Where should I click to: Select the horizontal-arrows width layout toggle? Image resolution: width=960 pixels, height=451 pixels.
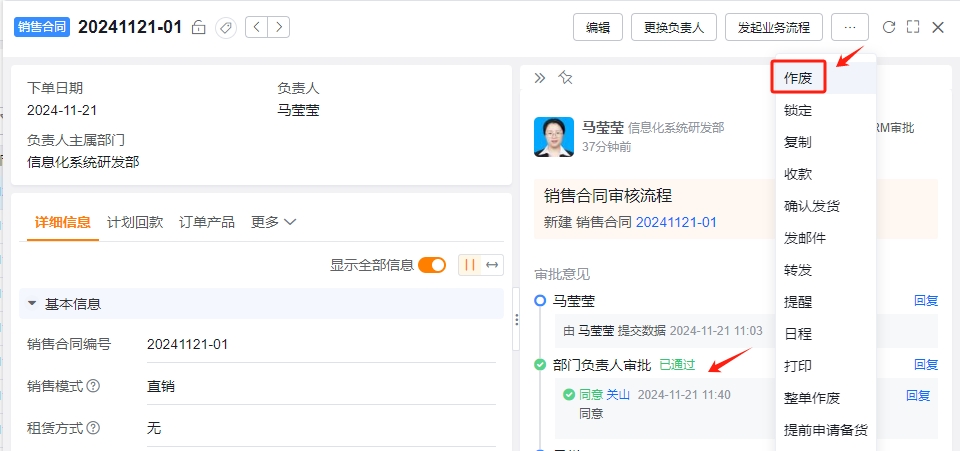[492, 265]
